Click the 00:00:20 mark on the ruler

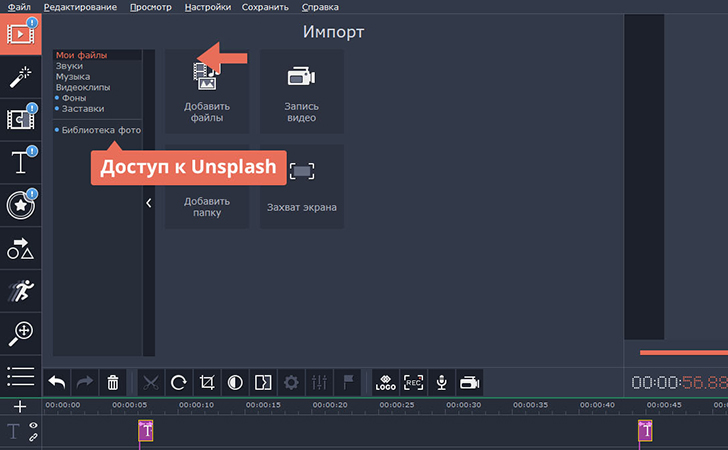[330, 405]
